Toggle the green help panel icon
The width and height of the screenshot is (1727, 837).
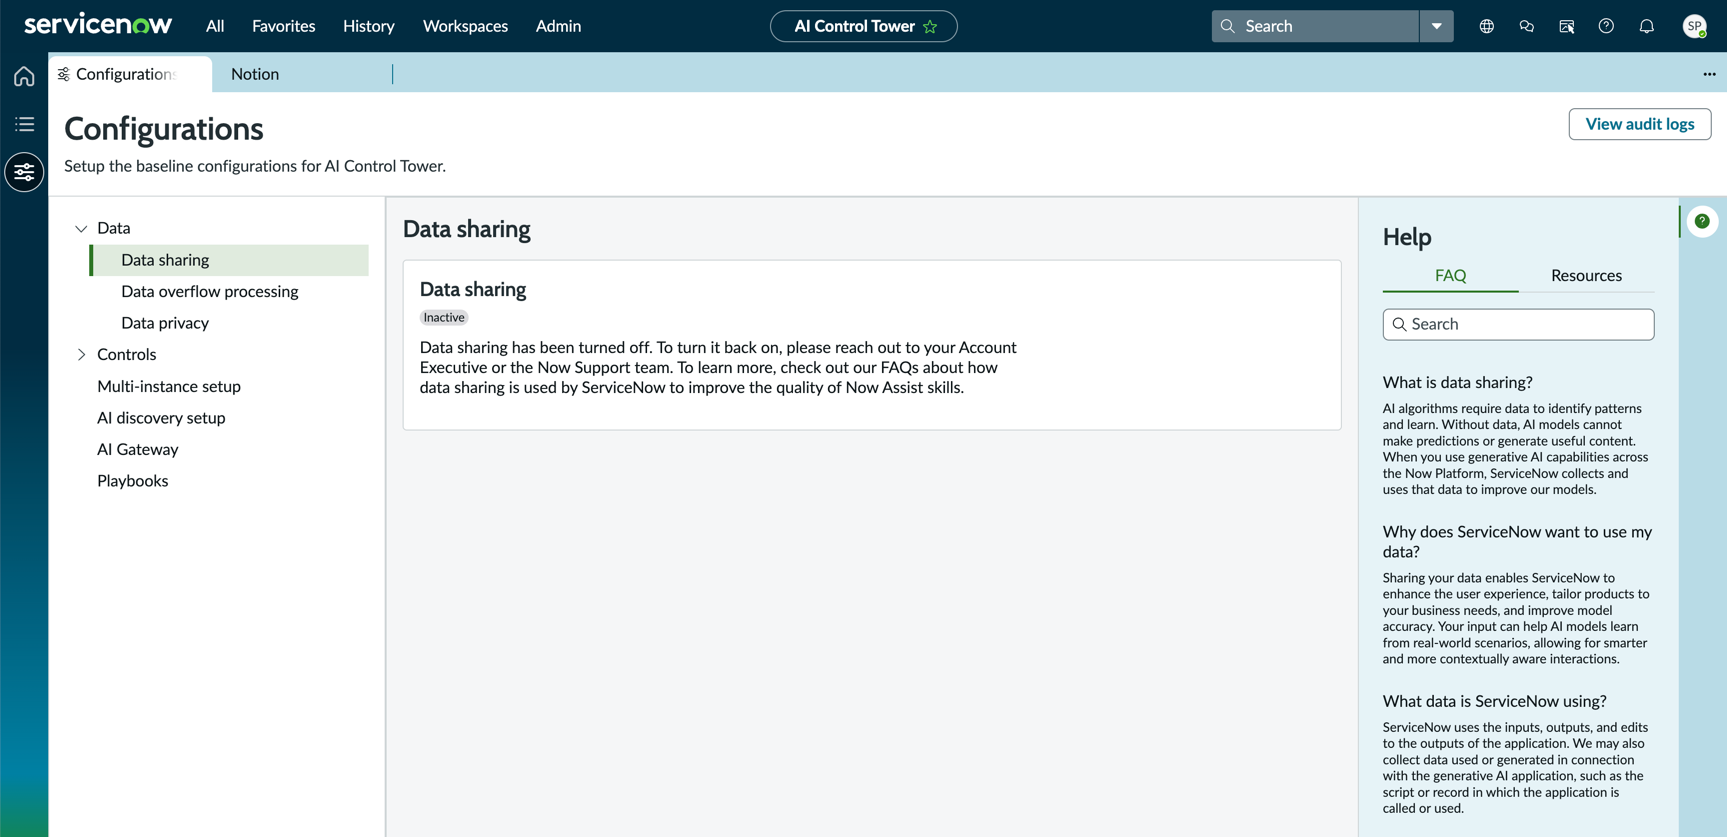pos(1702,221)
